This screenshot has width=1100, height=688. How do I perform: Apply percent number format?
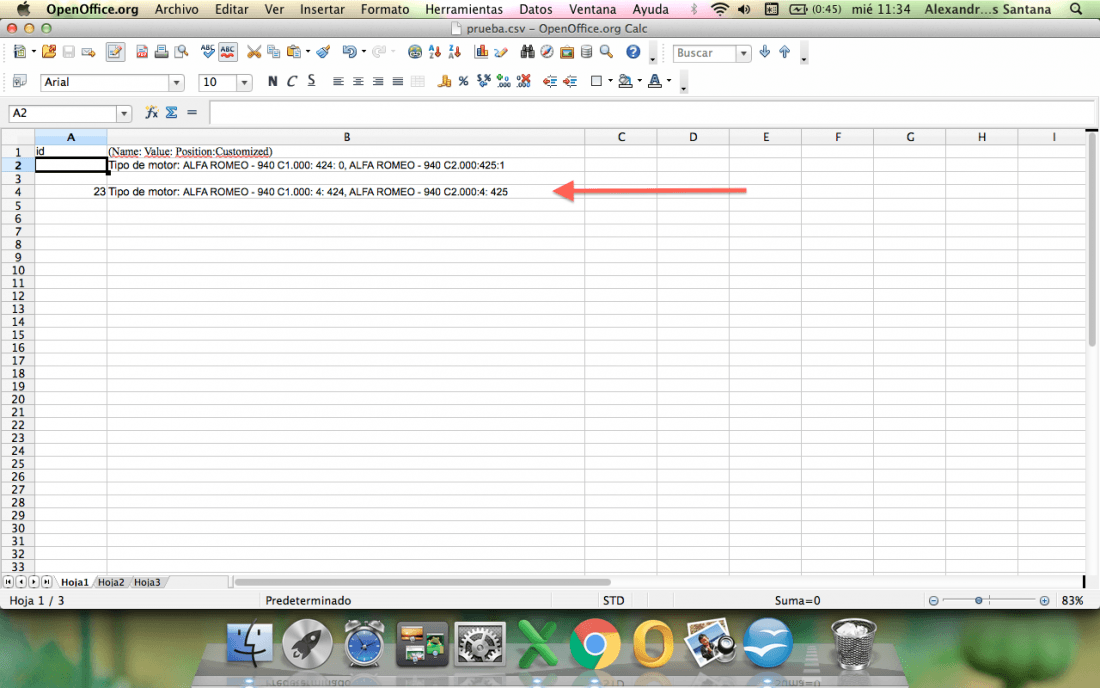[464, 81]
